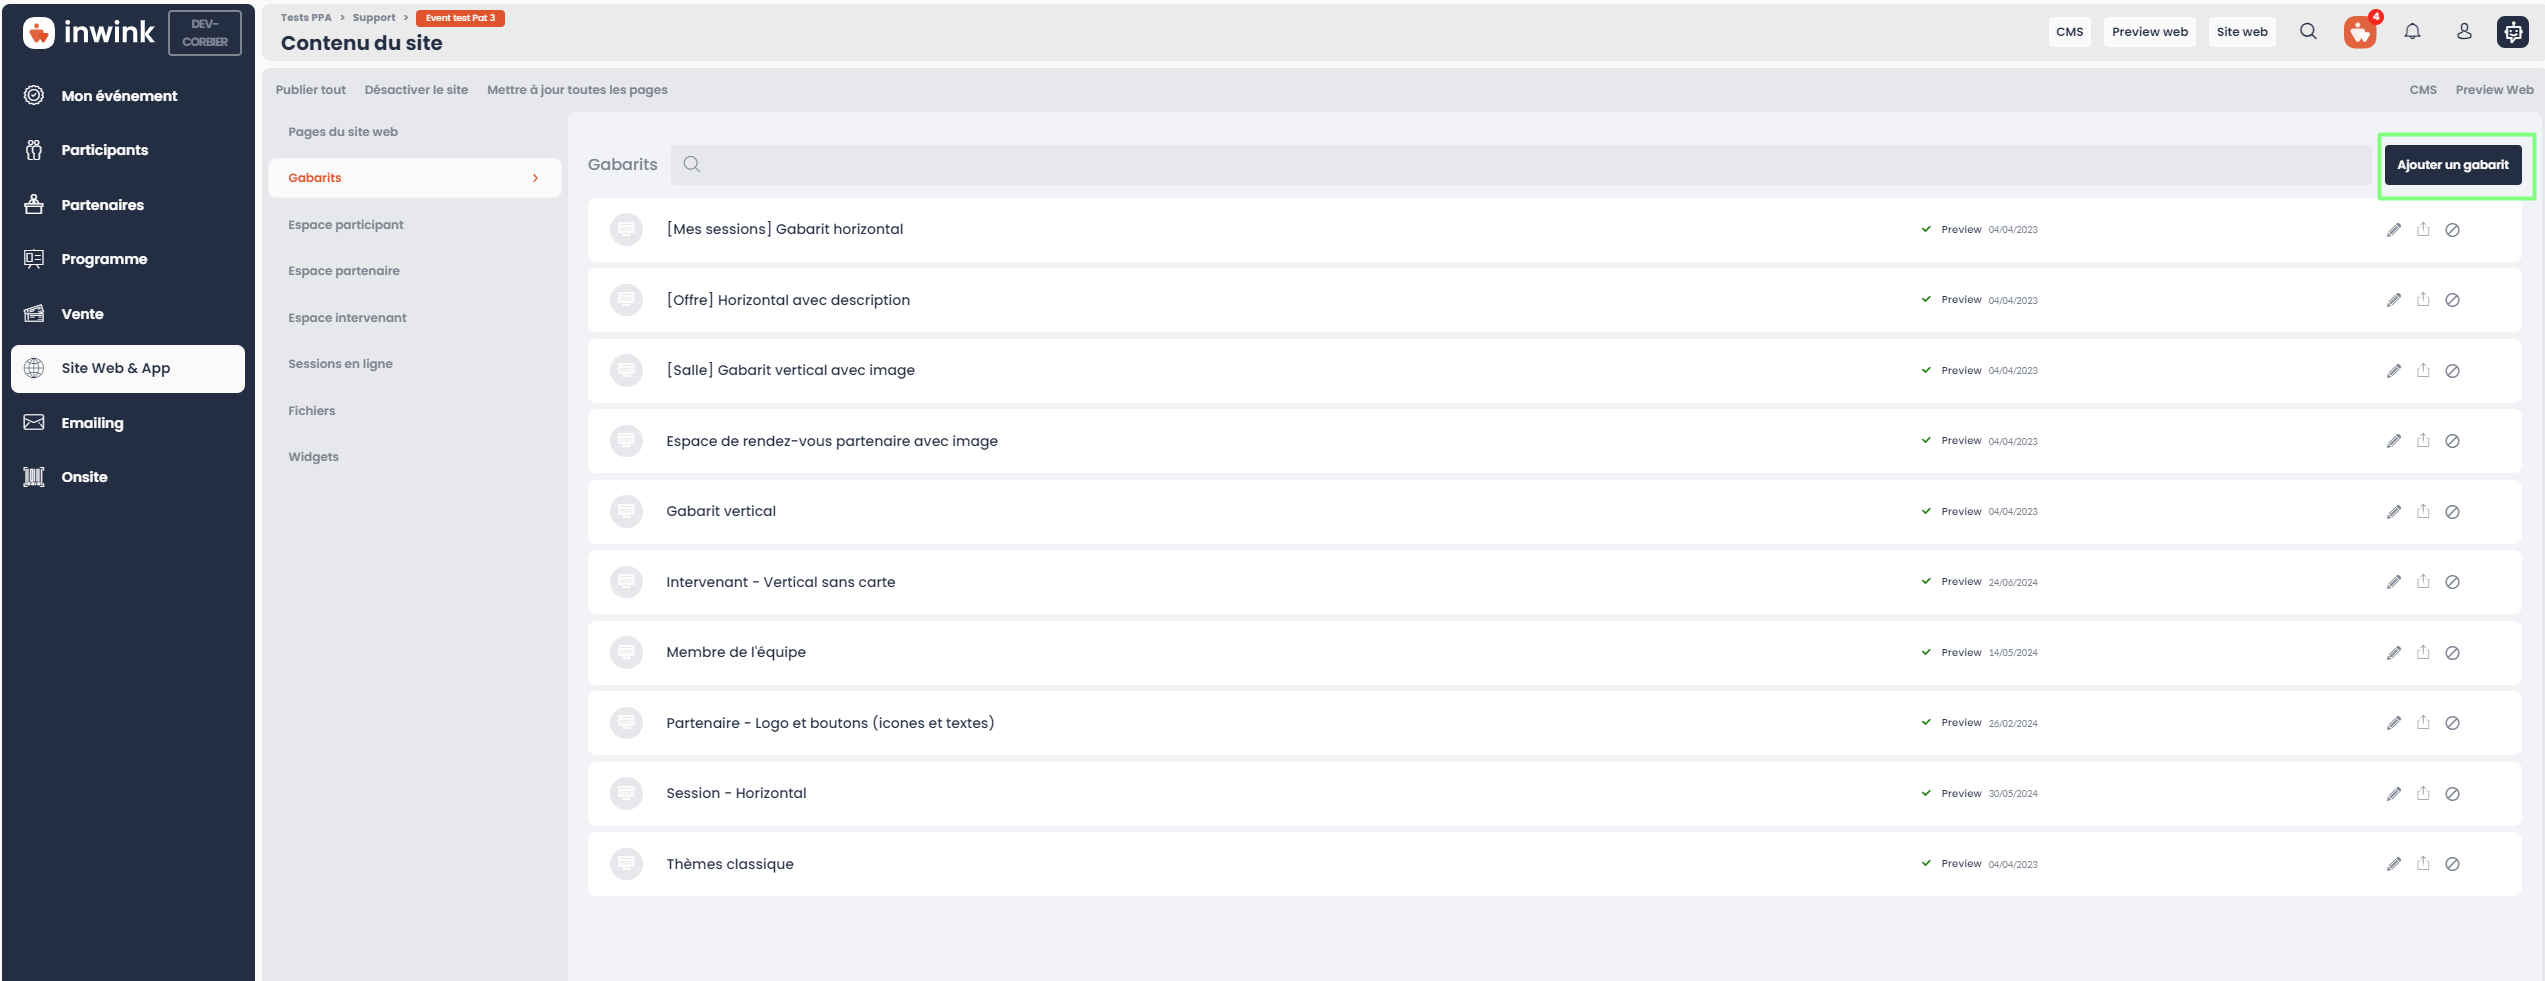Open Vente in sidebar
Screen dimensions: 2545x981
[128, 314]
